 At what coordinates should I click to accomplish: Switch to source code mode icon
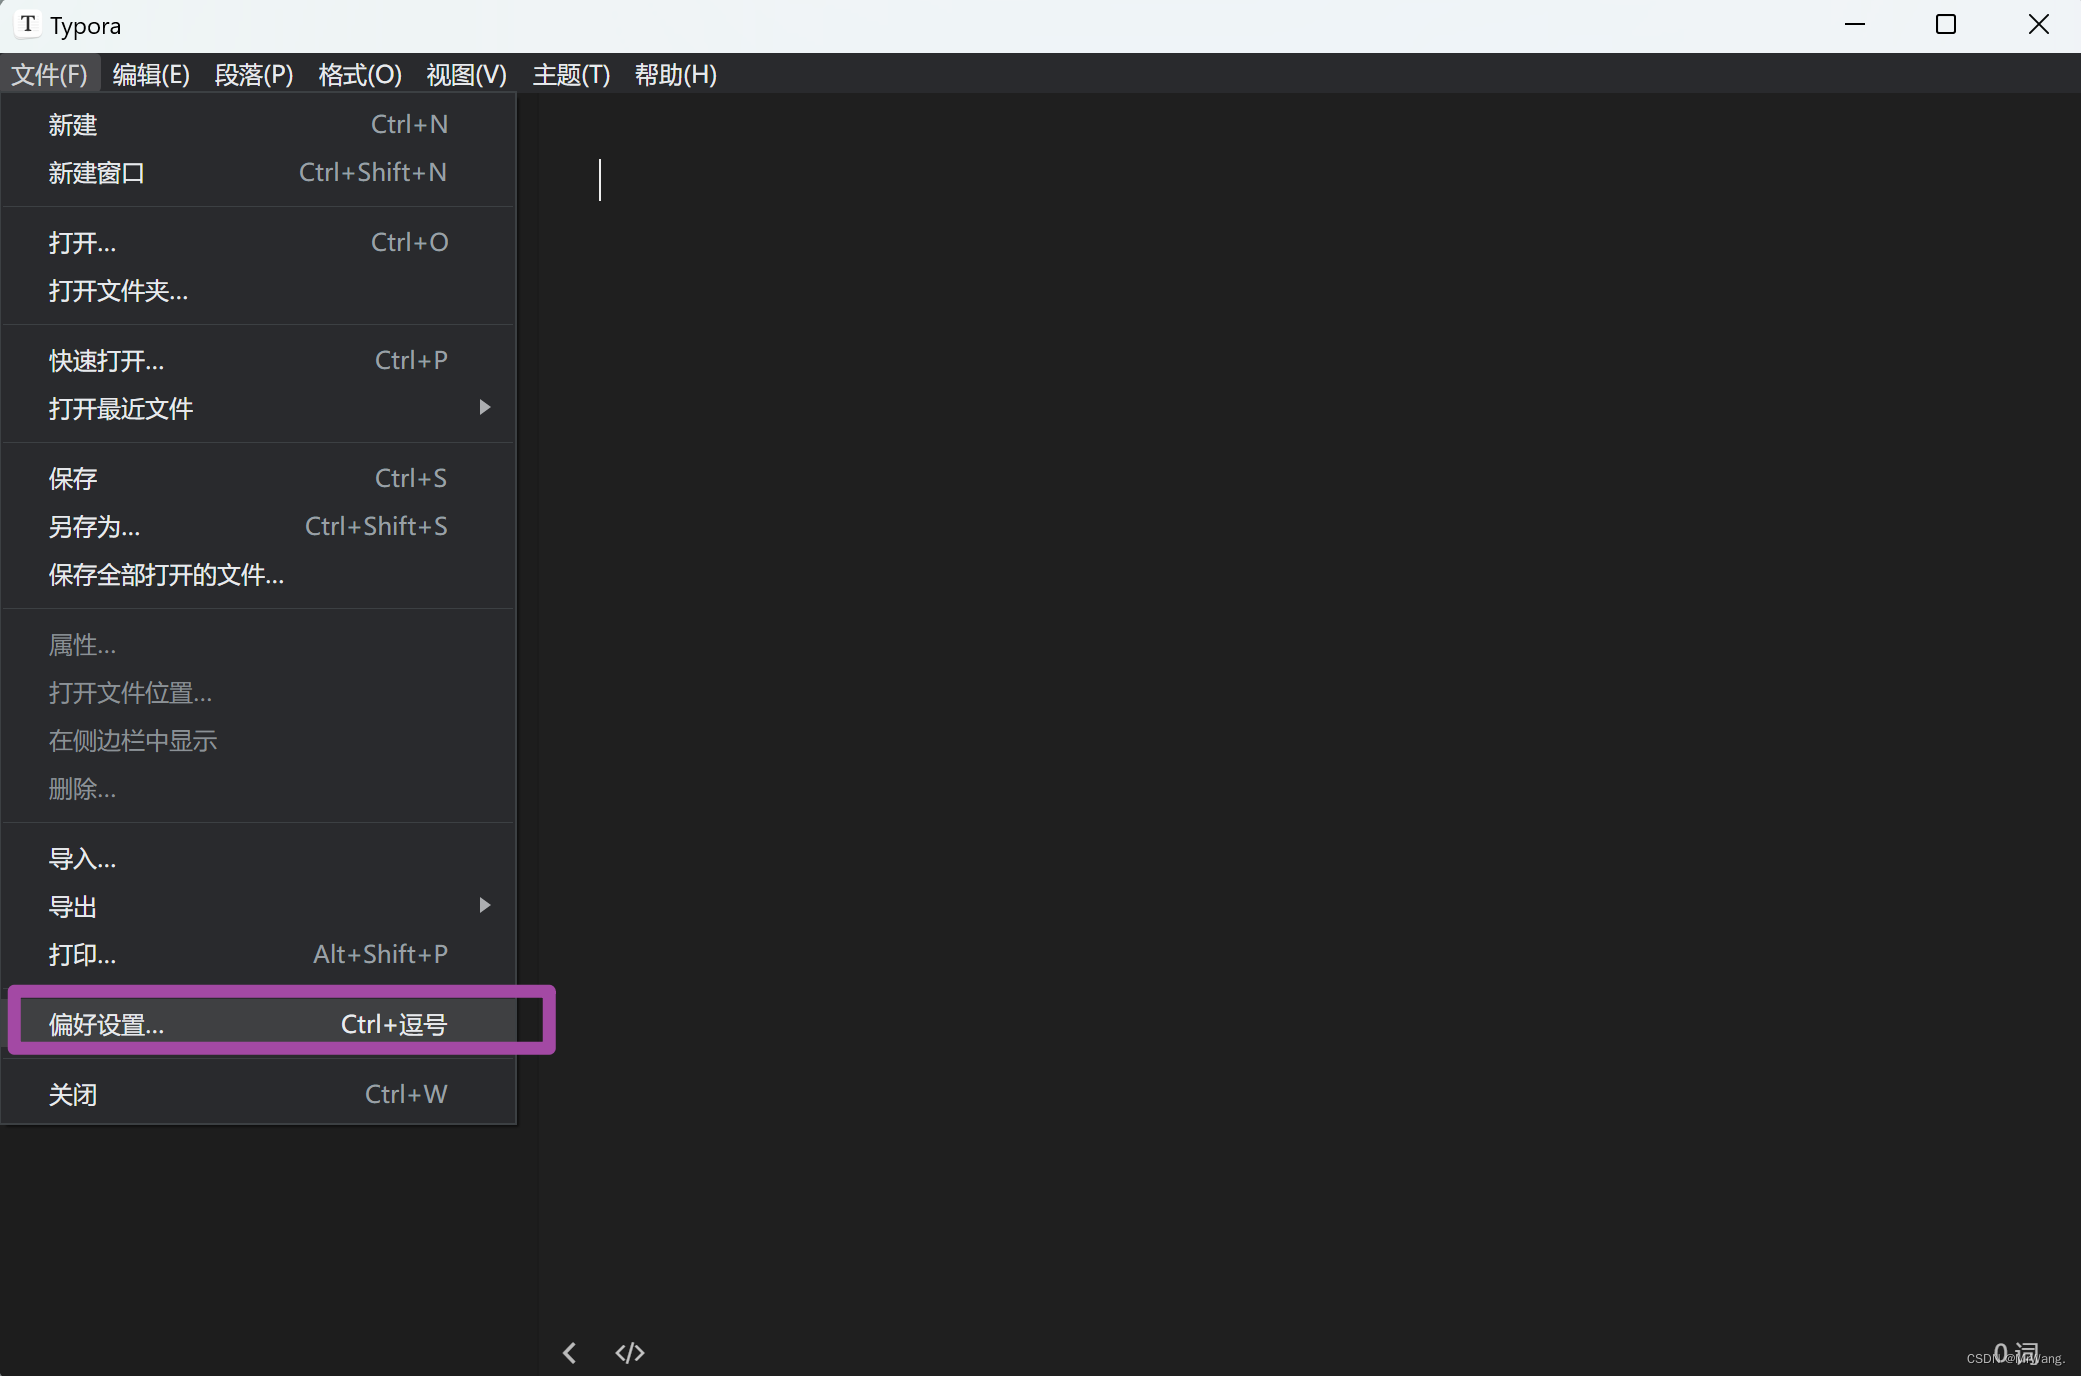[629, 1353]
